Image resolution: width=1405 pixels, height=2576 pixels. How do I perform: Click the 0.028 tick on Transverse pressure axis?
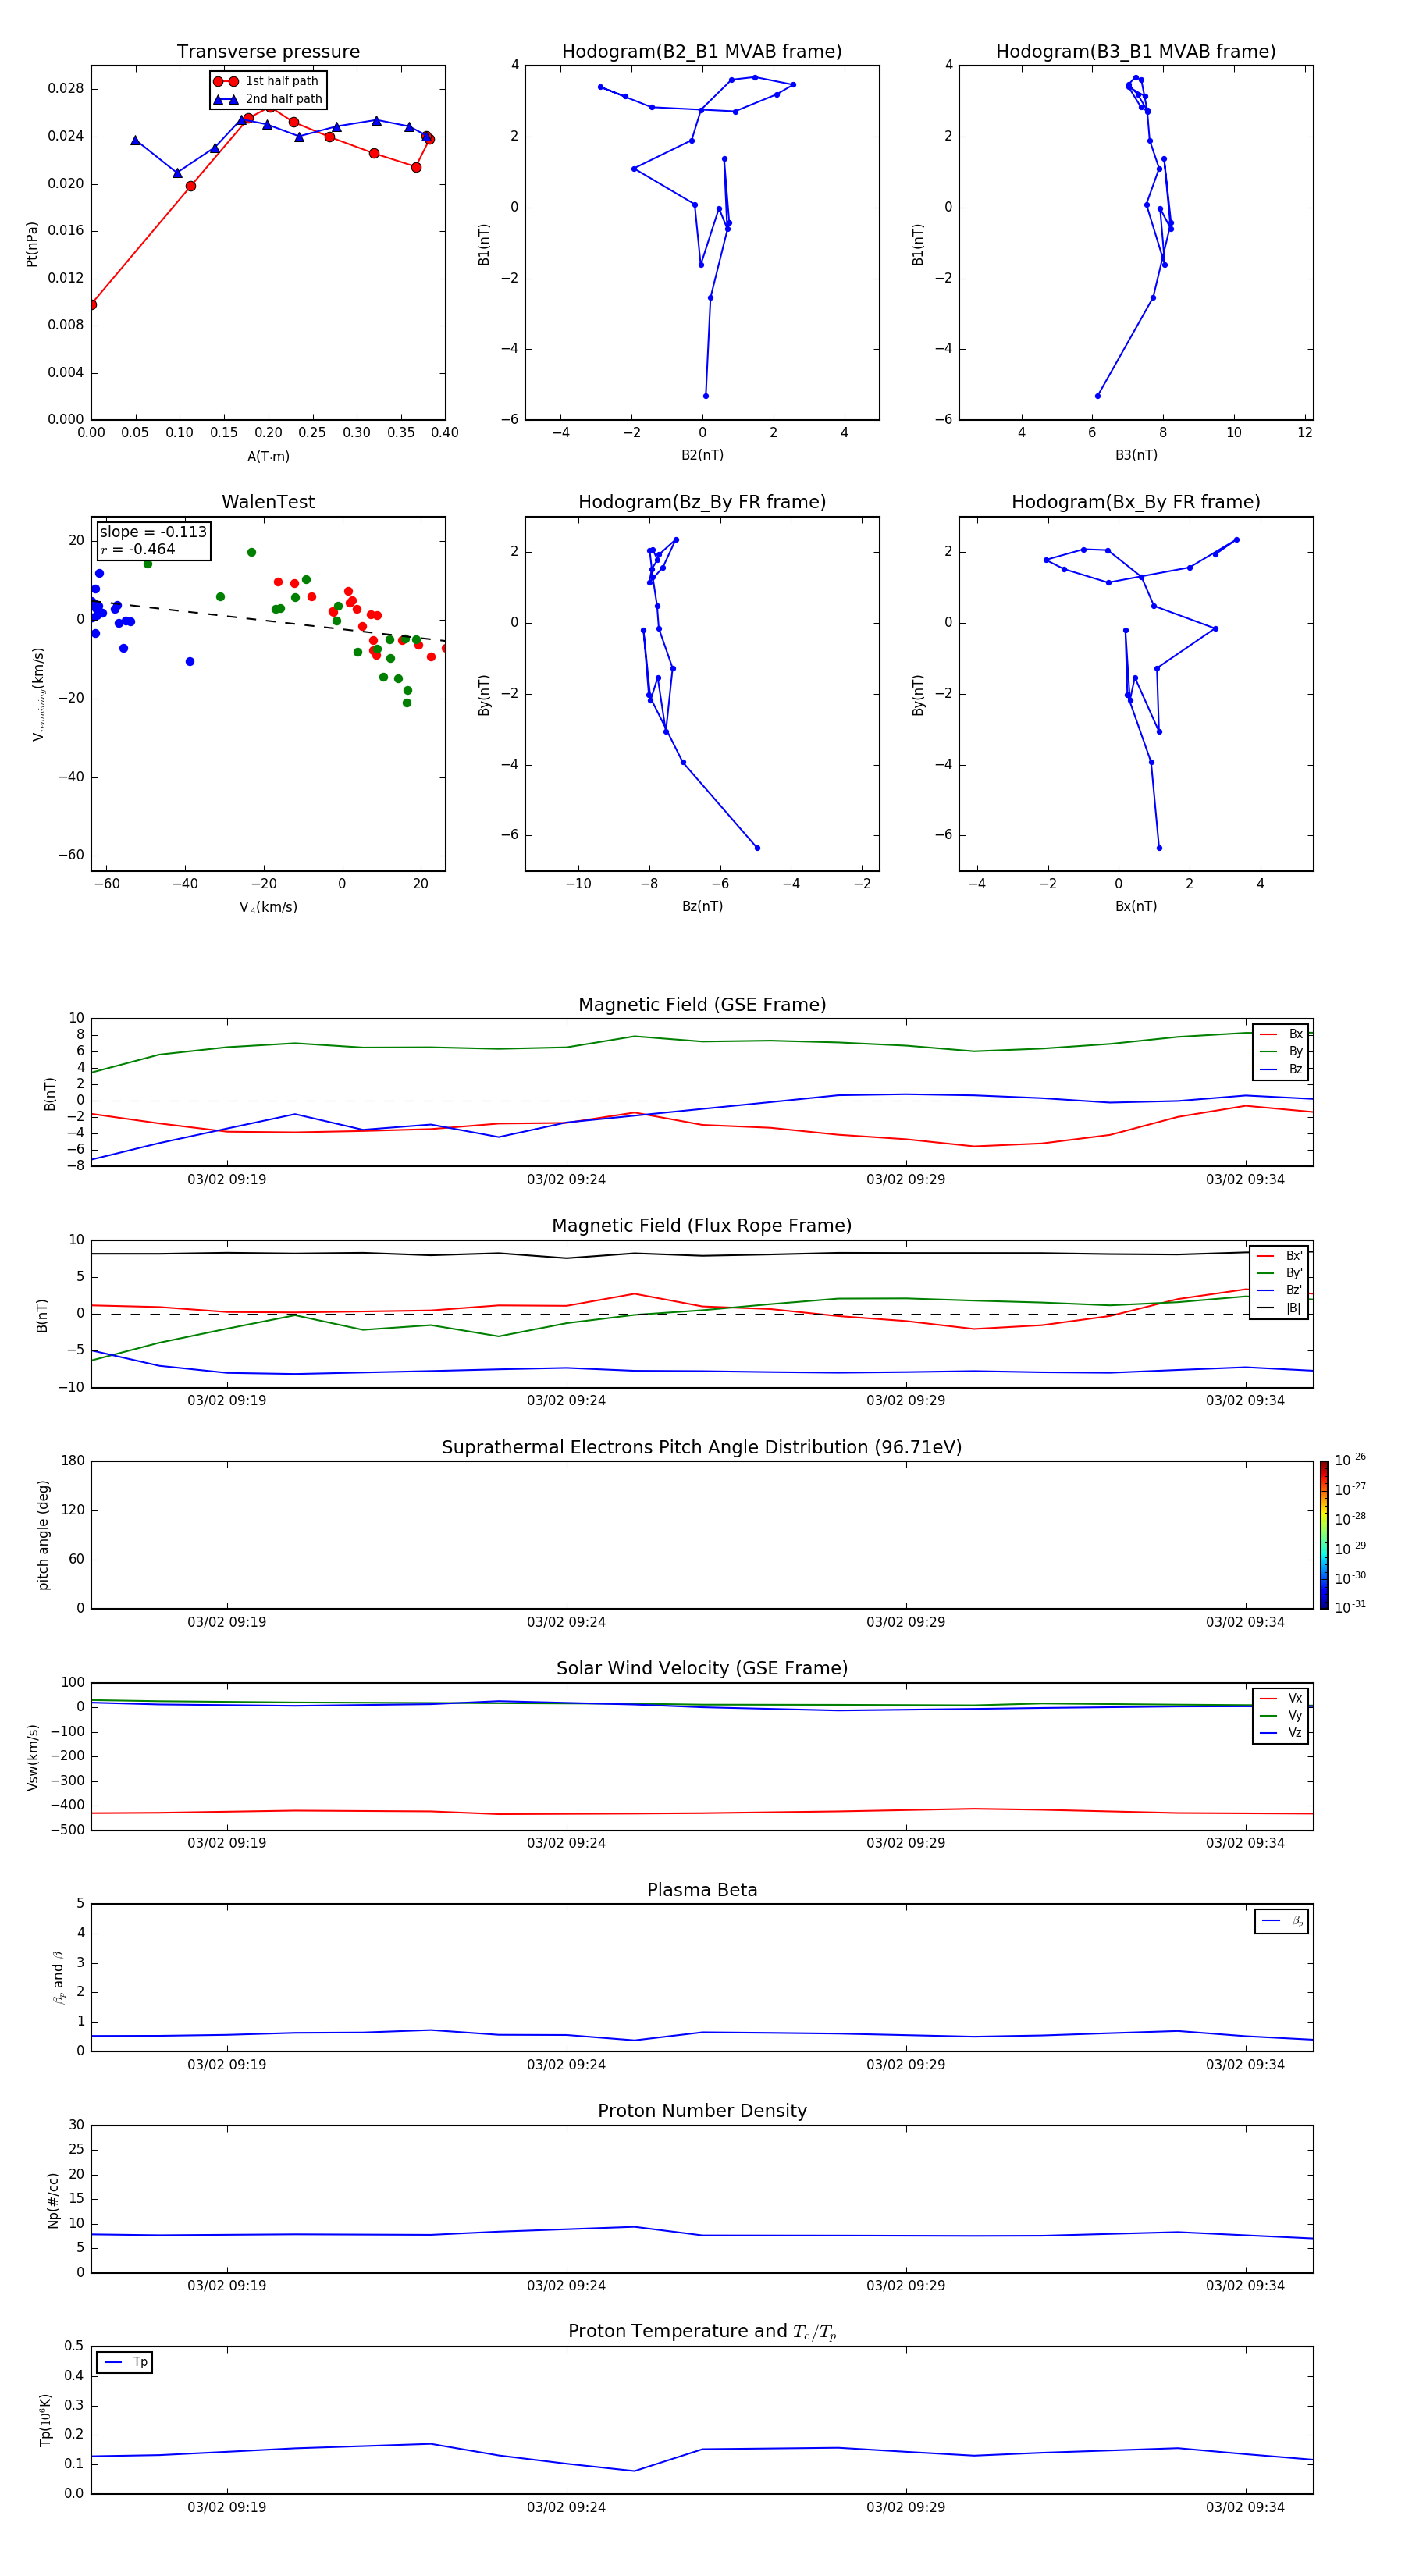[x=65, y=89]
